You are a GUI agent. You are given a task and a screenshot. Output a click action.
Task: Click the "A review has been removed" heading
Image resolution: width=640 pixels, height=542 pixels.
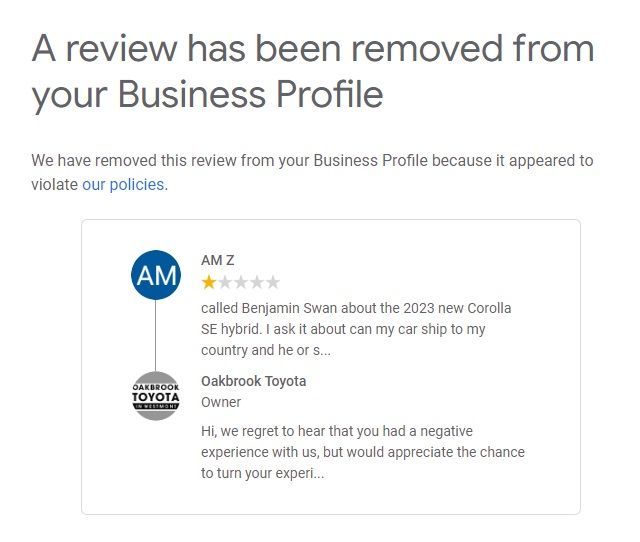[312, 48]
